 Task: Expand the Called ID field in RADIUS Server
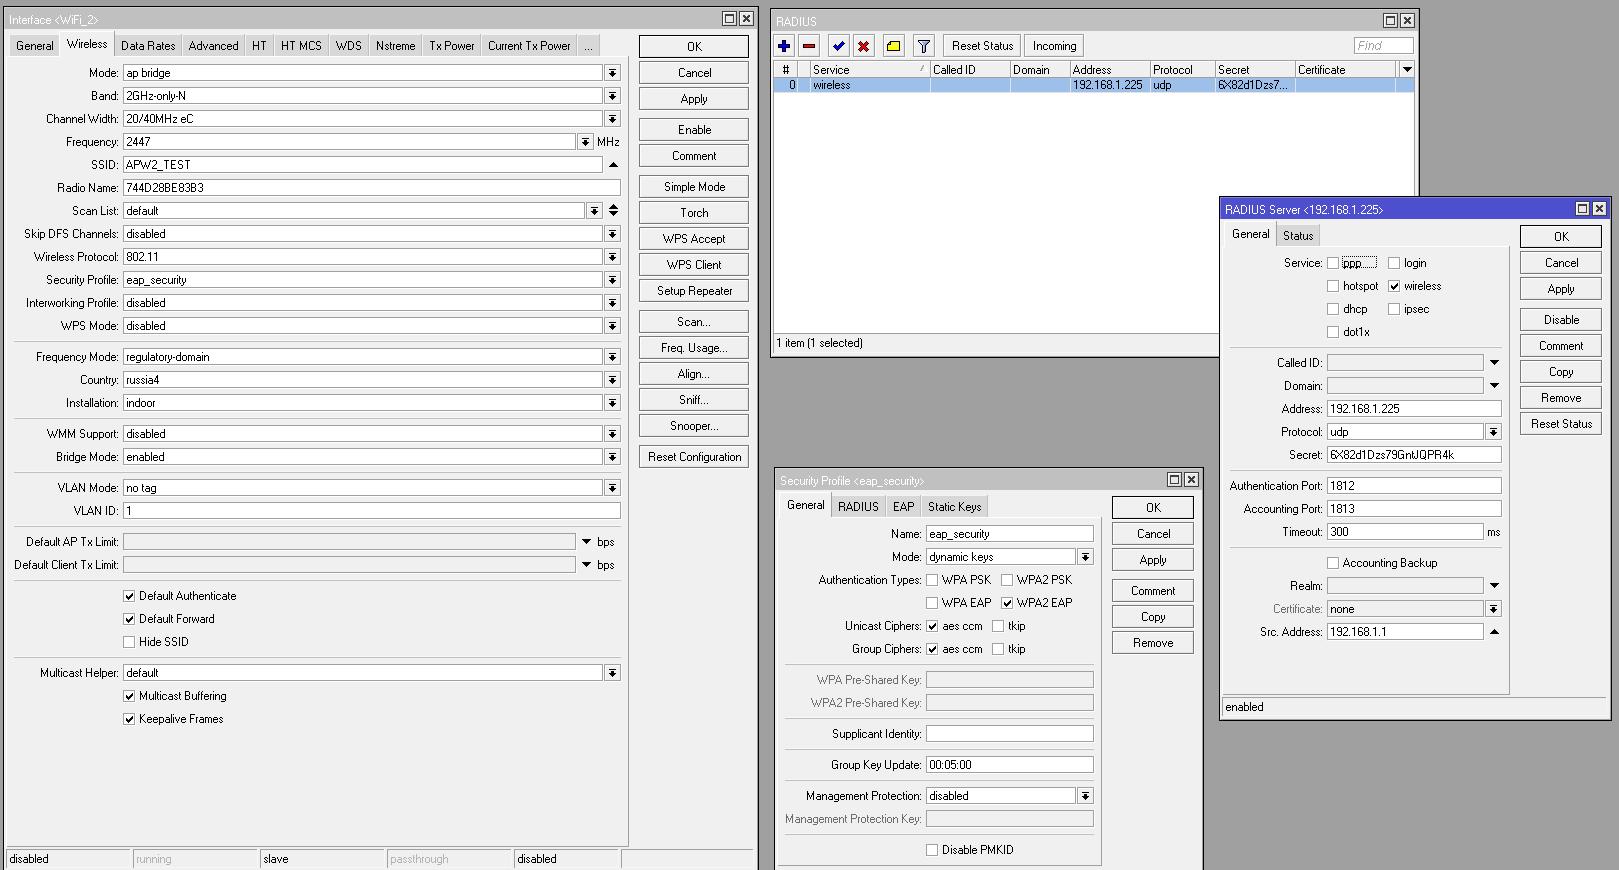(1494, 363)
